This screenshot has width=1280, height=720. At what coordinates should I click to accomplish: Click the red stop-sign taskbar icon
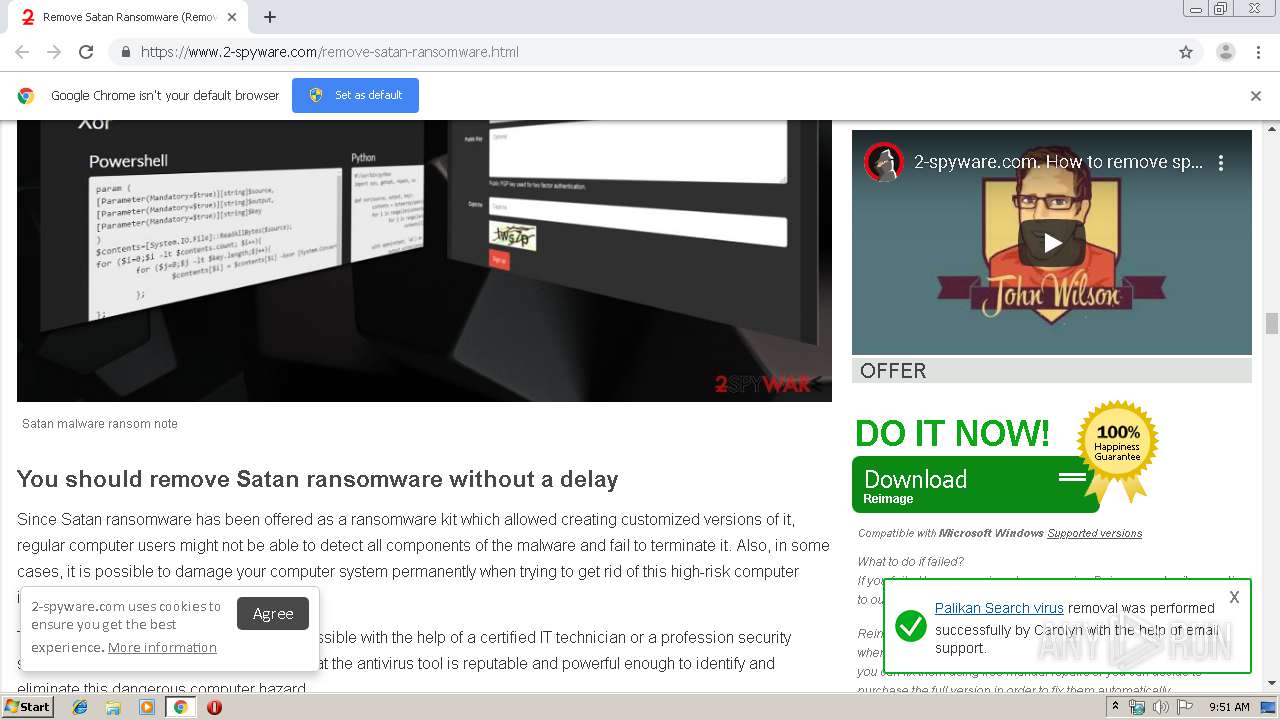coord(214,707)
